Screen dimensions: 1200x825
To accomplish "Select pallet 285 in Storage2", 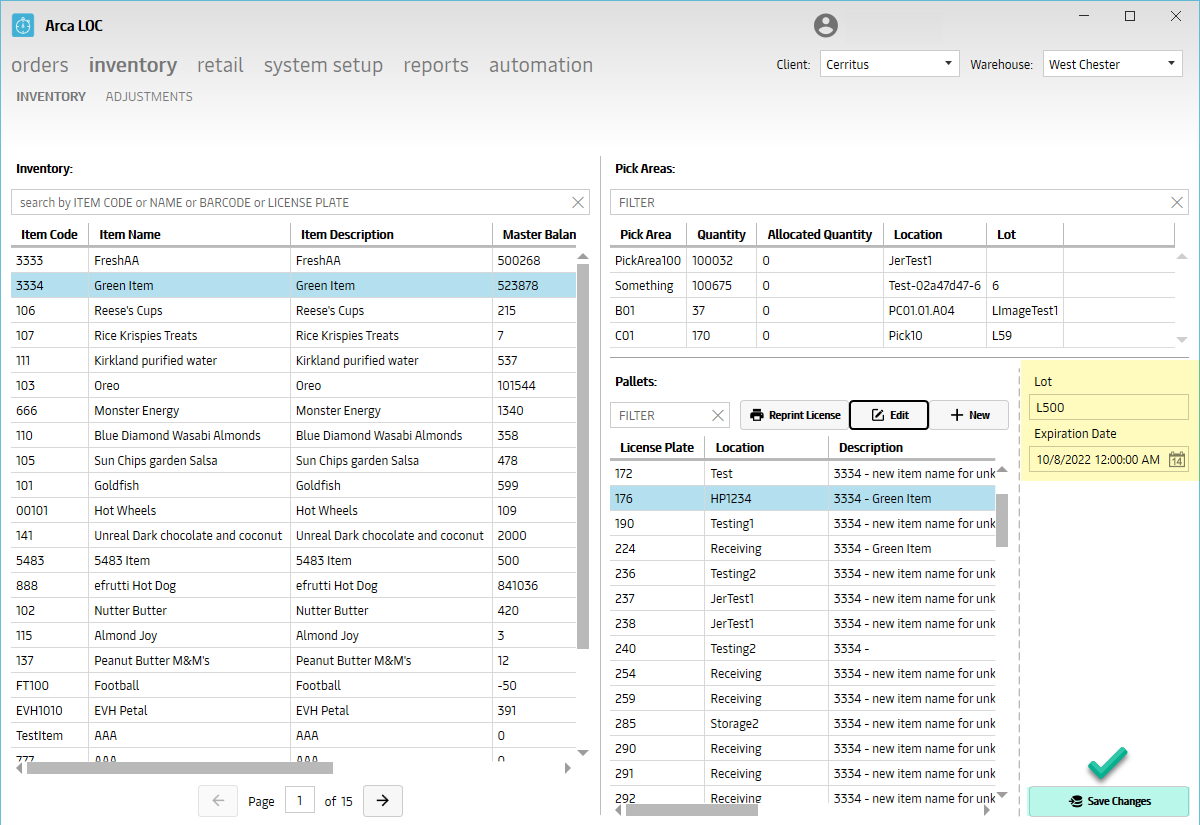I will tap(803, 724).
